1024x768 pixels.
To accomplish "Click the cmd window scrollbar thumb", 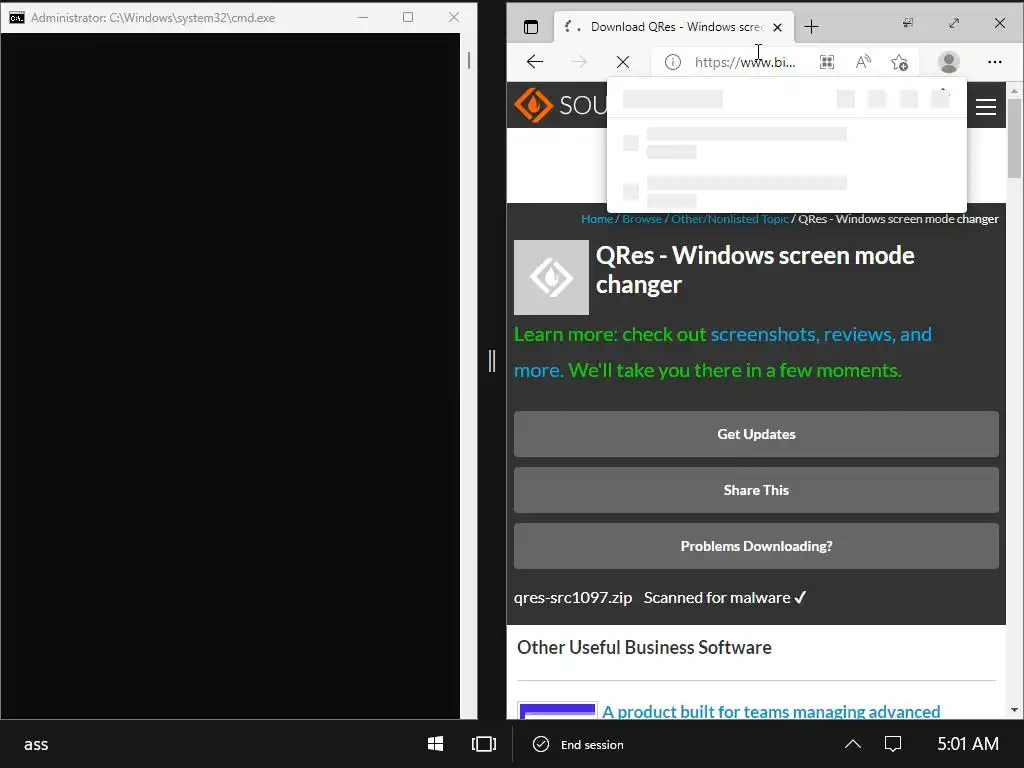I will (x=469, y=60).
